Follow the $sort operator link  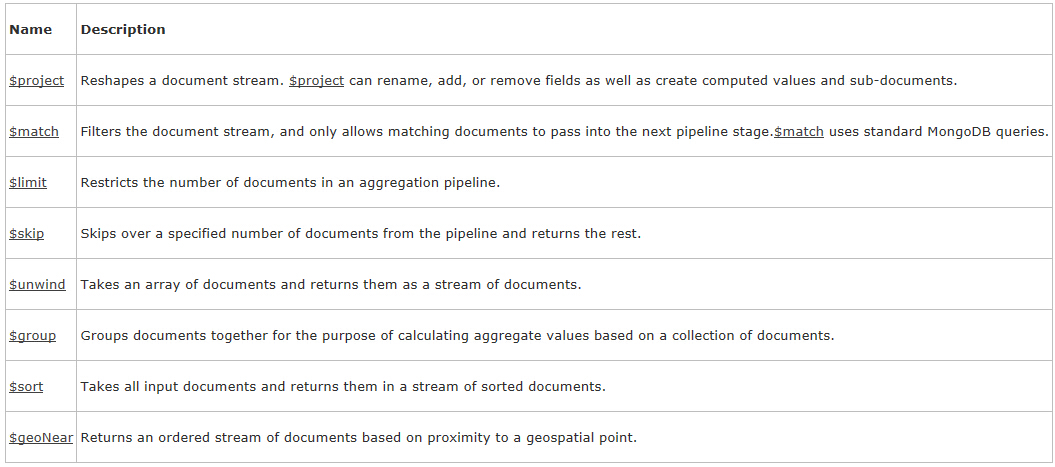point(26,387)
